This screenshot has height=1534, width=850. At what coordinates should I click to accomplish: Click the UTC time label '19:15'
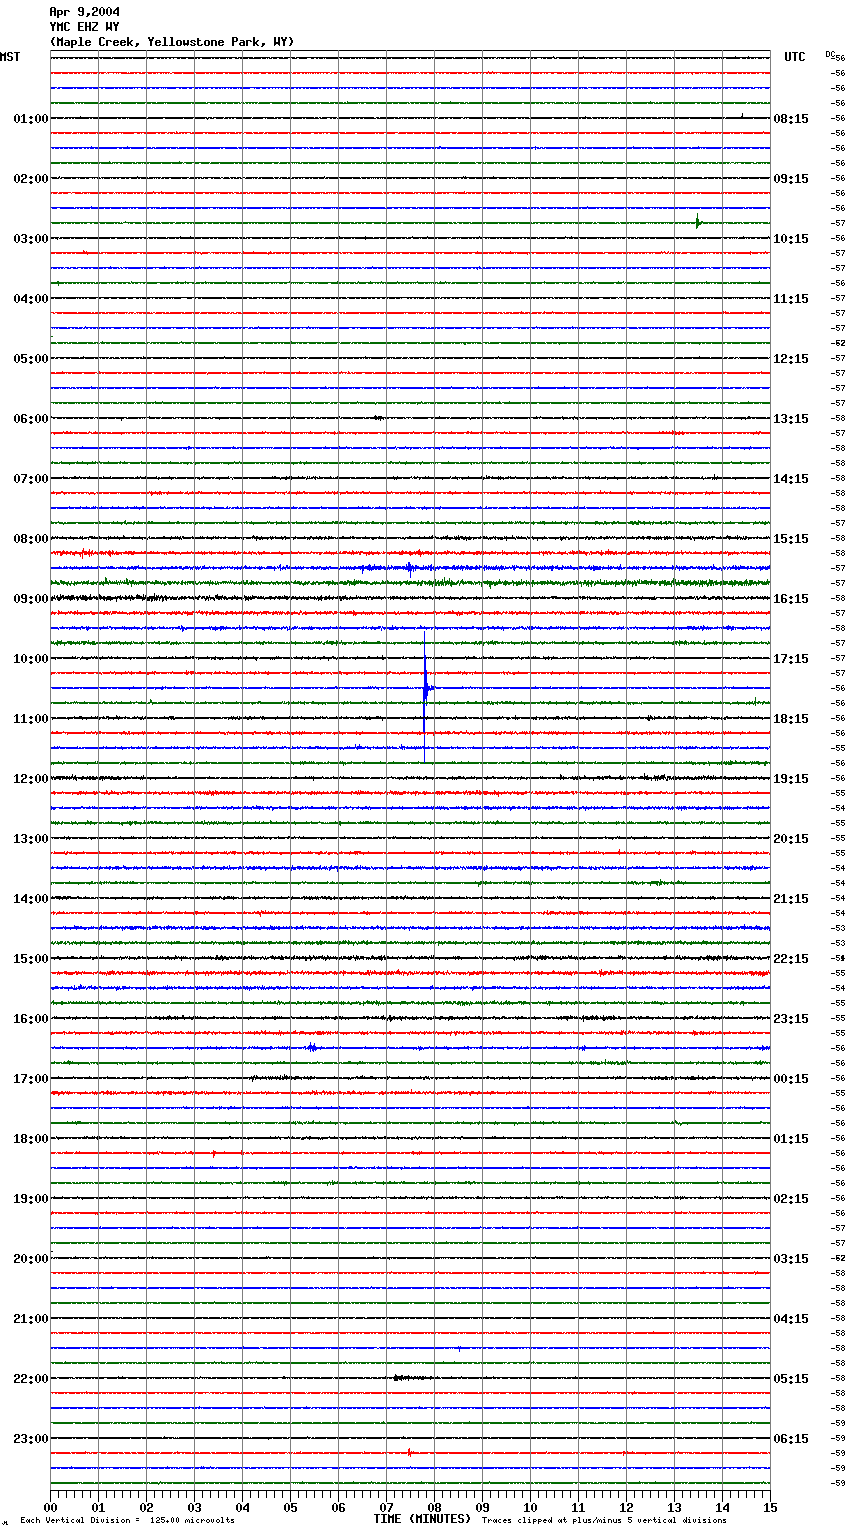[x=791, y=779]
